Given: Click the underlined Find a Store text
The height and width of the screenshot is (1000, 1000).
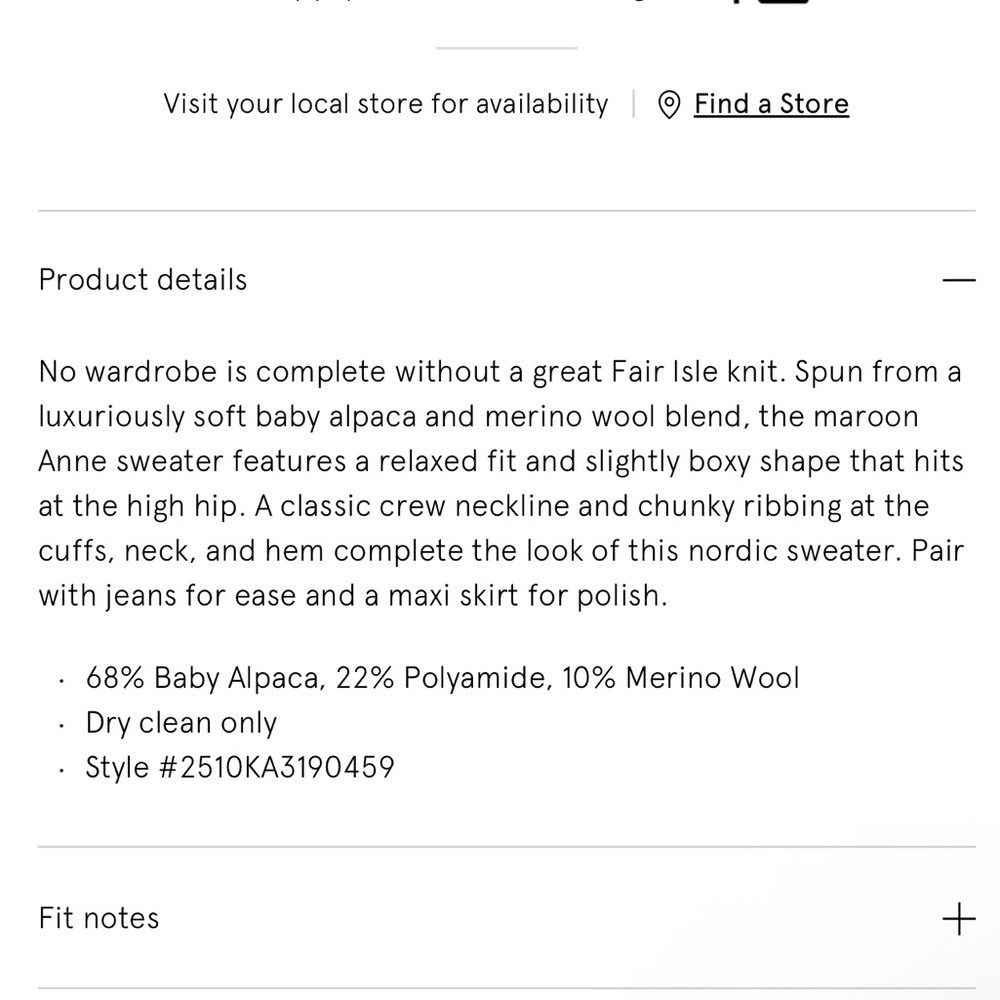Looking at the screenshot, I should click(x=771, y=103).
